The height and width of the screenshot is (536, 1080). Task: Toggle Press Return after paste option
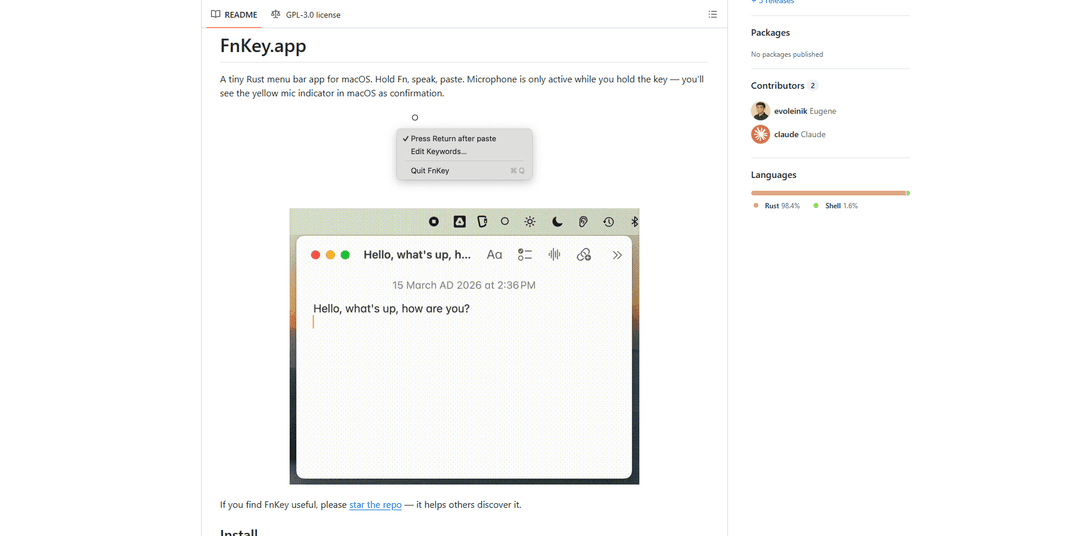(x=453, y=139)
